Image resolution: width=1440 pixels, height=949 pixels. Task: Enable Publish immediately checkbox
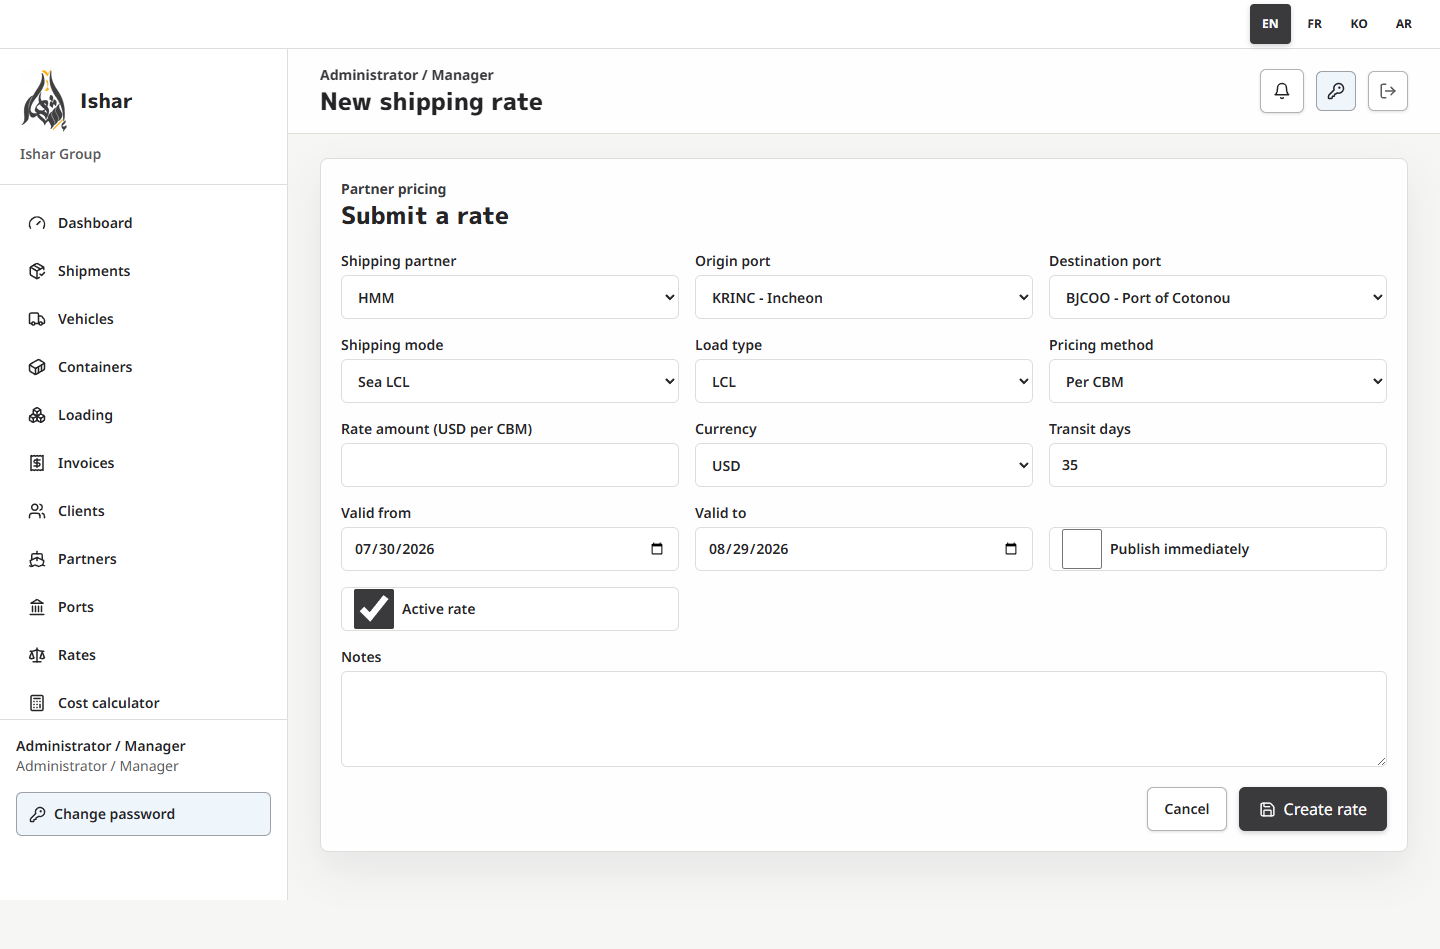1082,549
